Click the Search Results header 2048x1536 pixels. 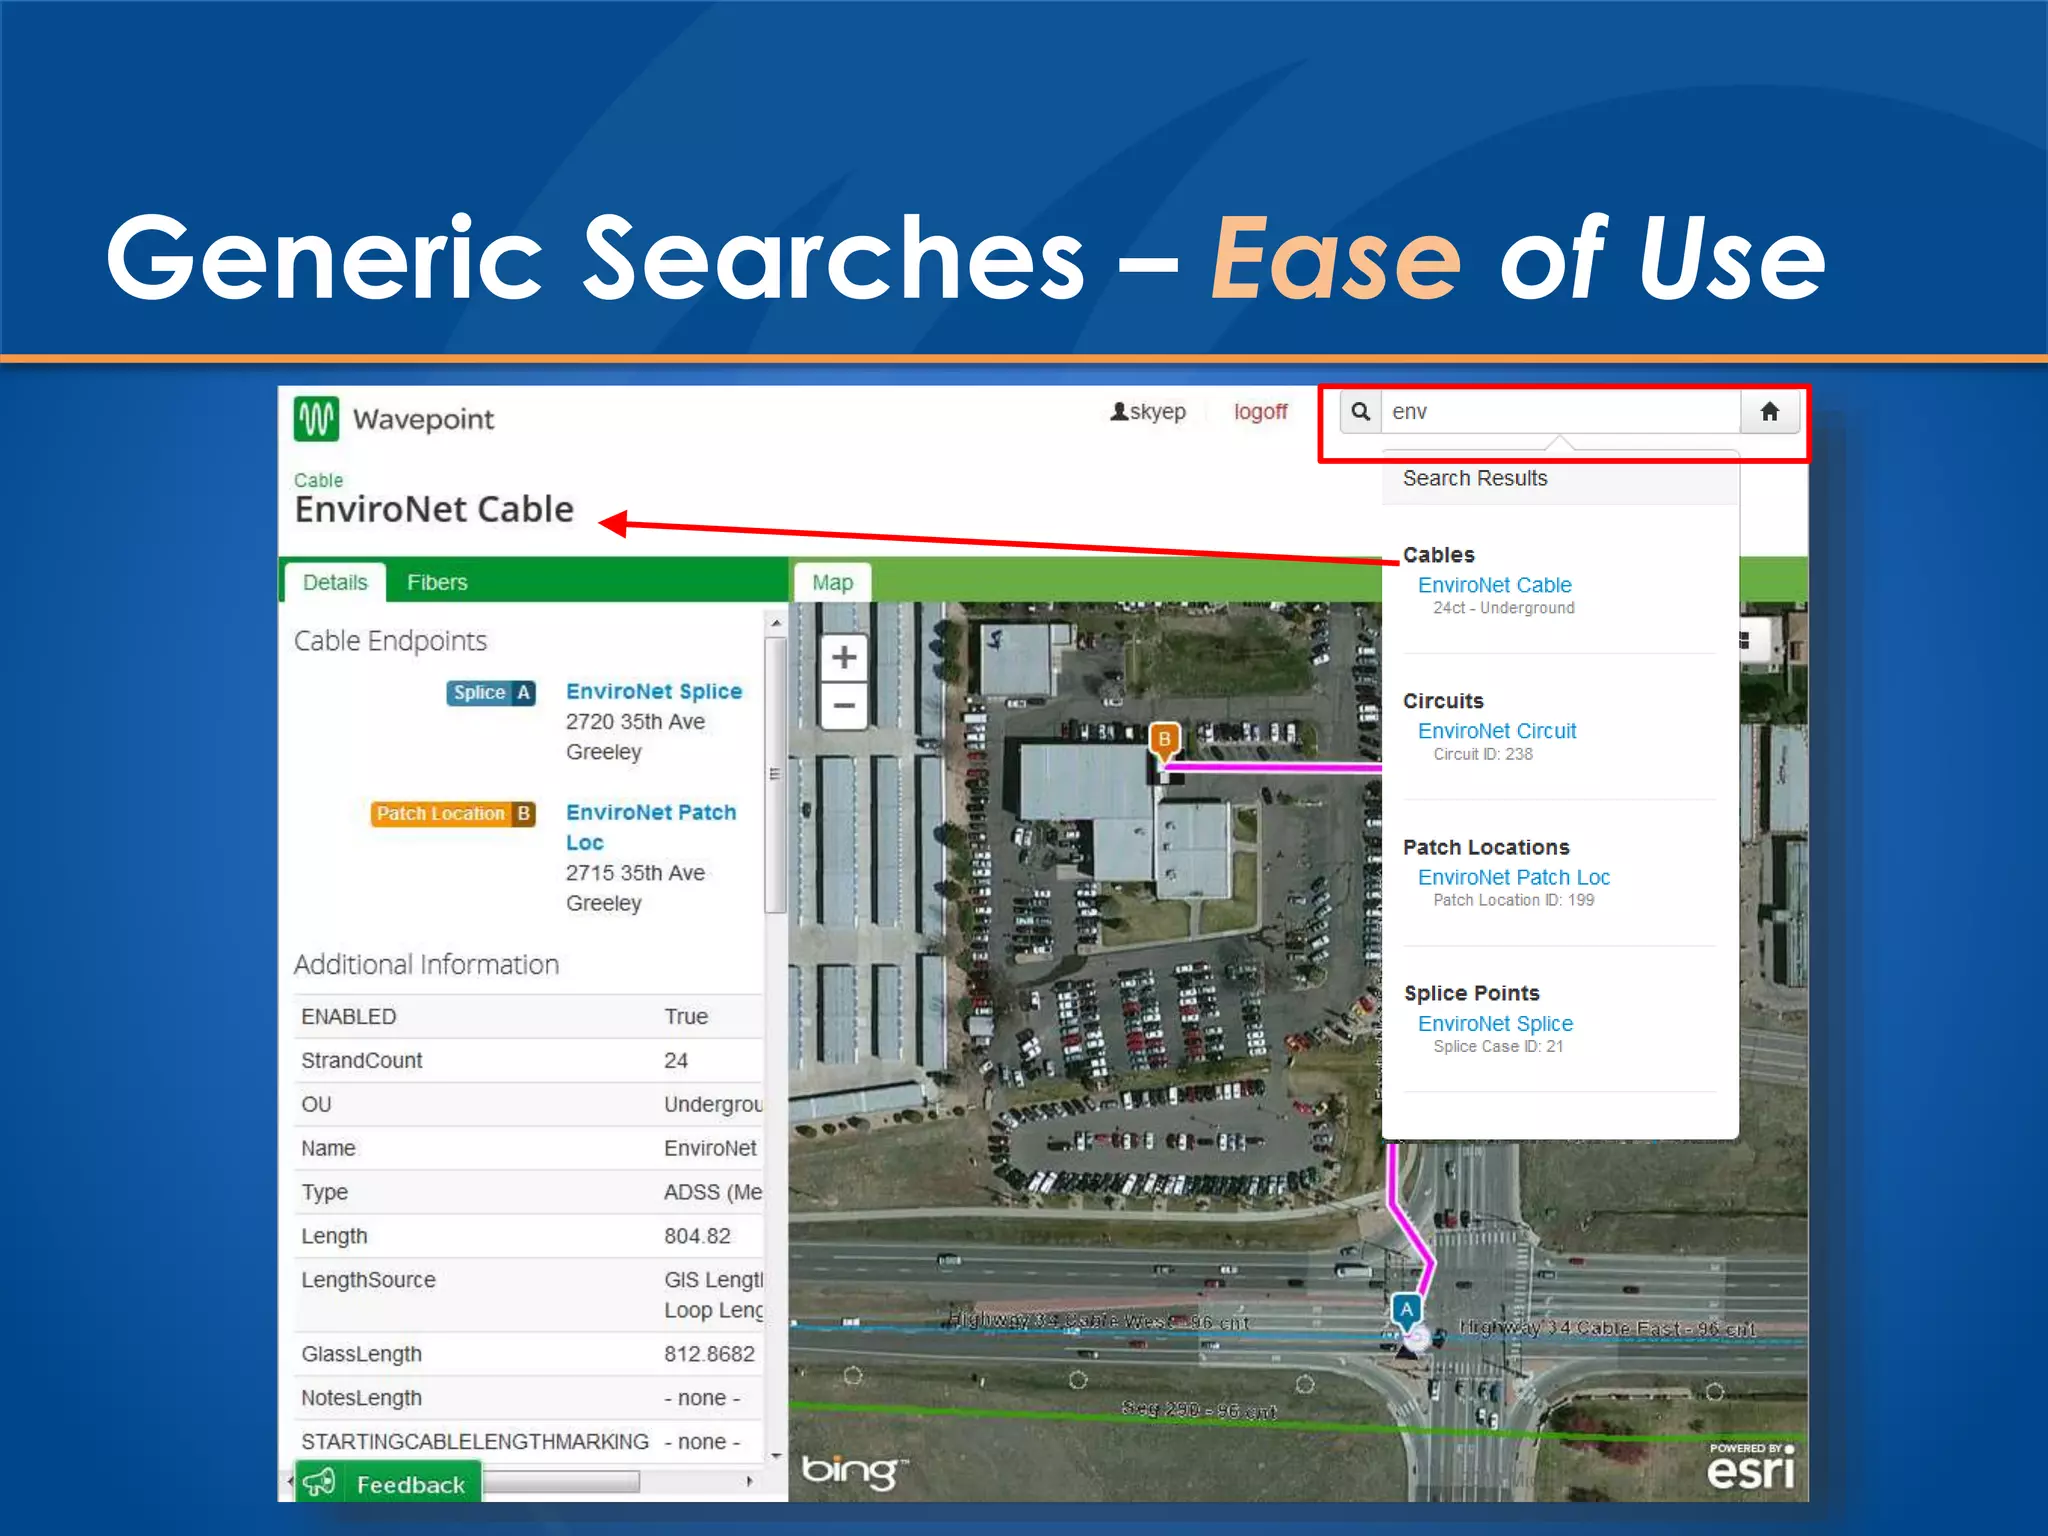tap(1475, 478)
